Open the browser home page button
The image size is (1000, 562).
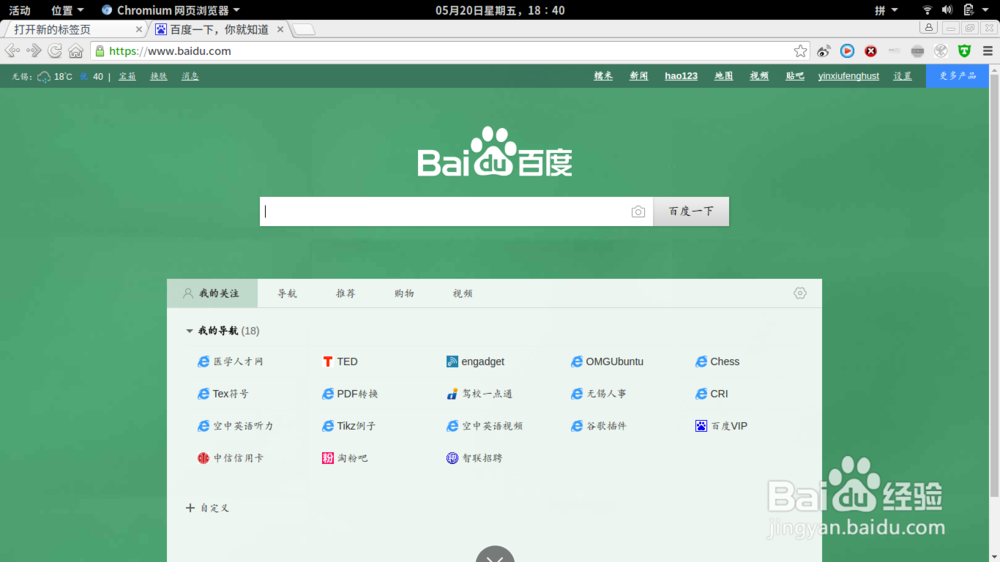pyautogui.click(x=76, y=50)
